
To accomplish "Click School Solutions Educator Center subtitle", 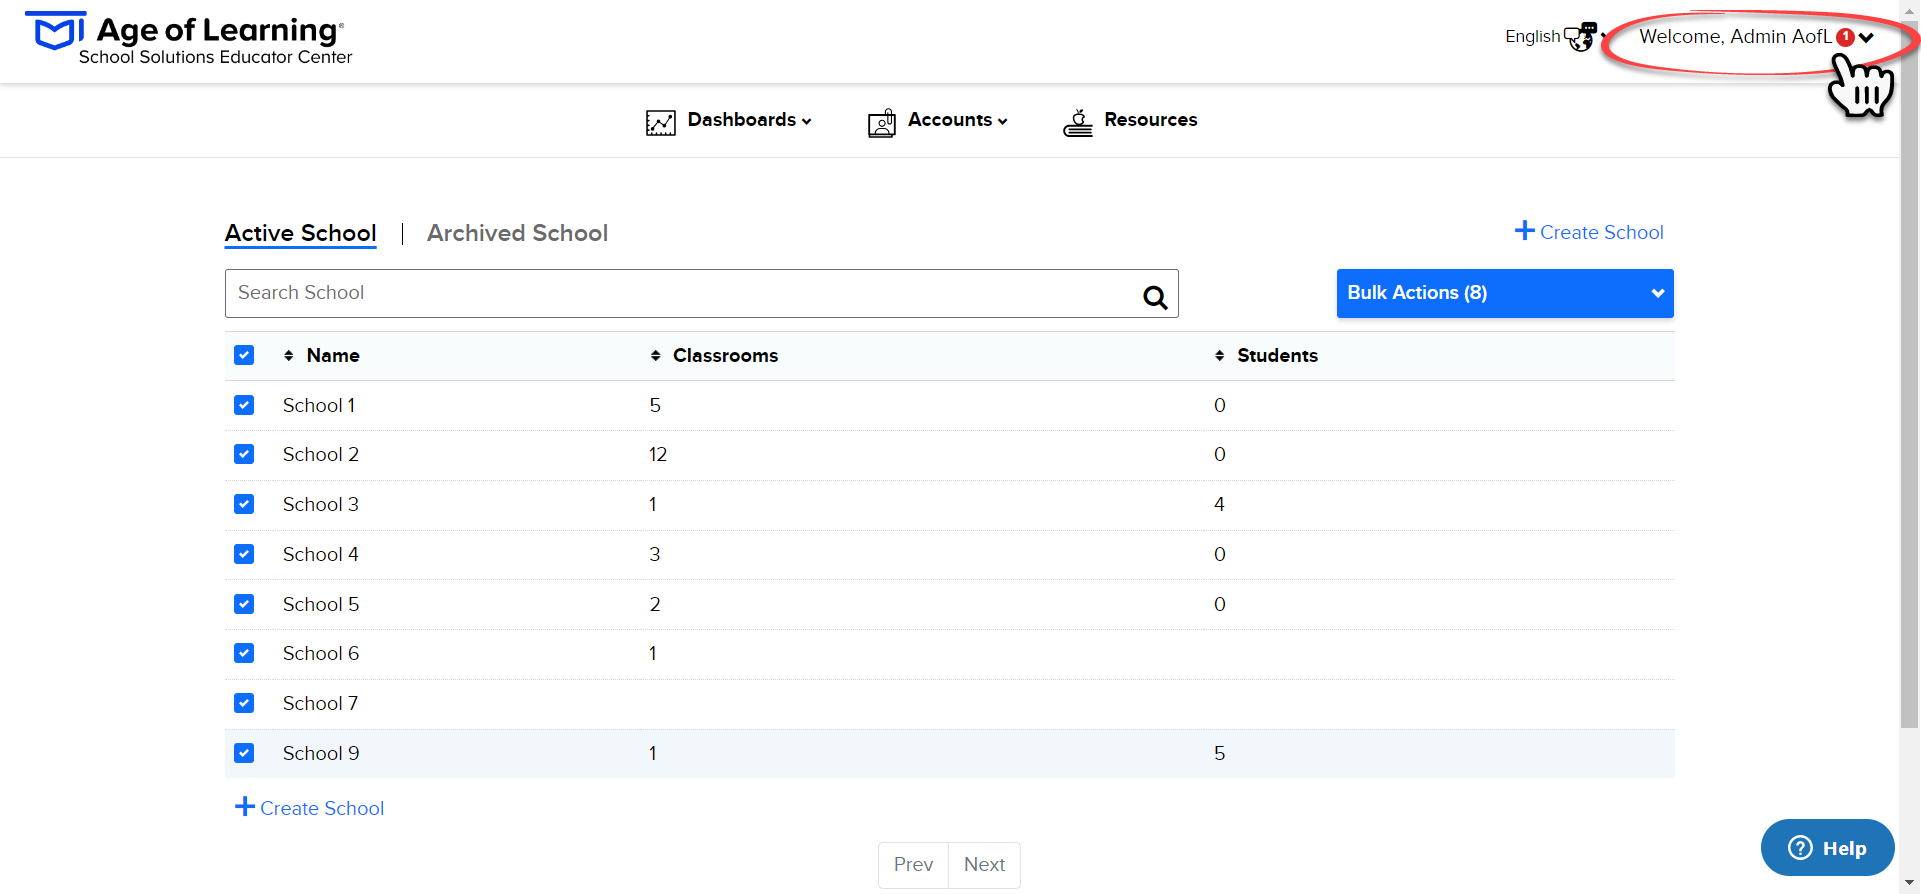I will click(x=215, y=57).
